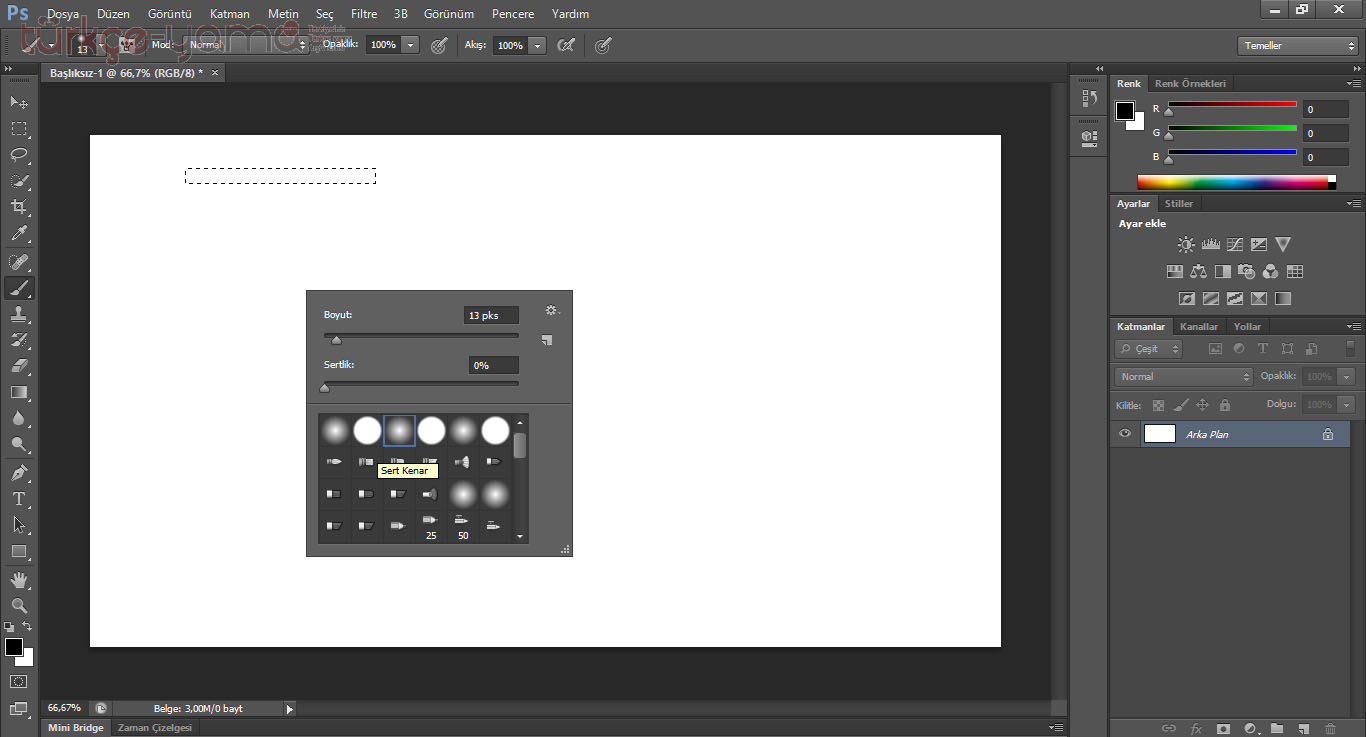Open the Akış slider arrow
This screenshot has height=737, width=1366.
click(x=538, y=45)
